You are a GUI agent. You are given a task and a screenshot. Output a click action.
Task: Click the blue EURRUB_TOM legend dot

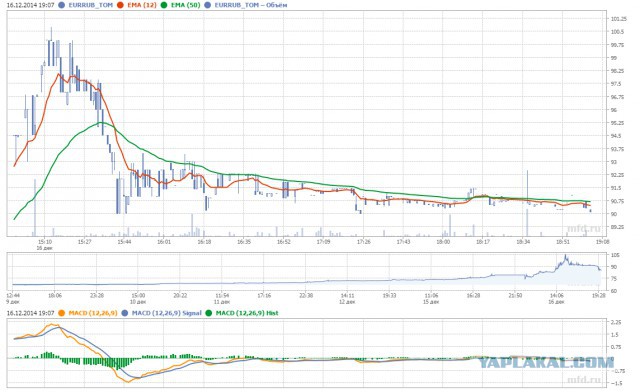62,5
